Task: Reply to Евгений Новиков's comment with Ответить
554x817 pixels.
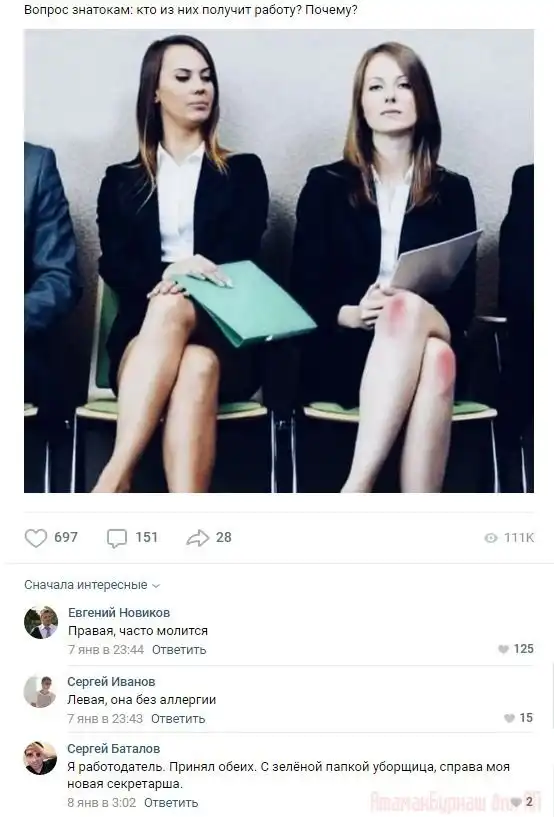Action: coord(179,650)
